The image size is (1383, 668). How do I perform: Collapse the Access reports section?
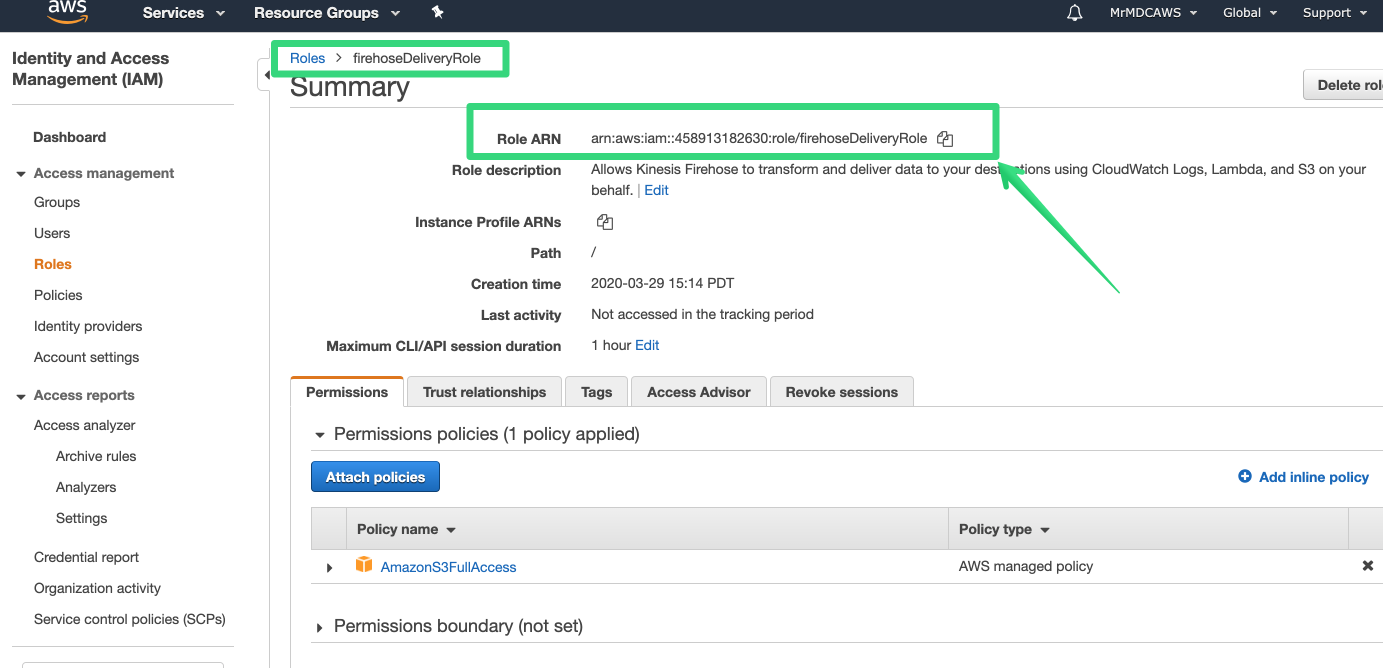click(x=21, y=396)
